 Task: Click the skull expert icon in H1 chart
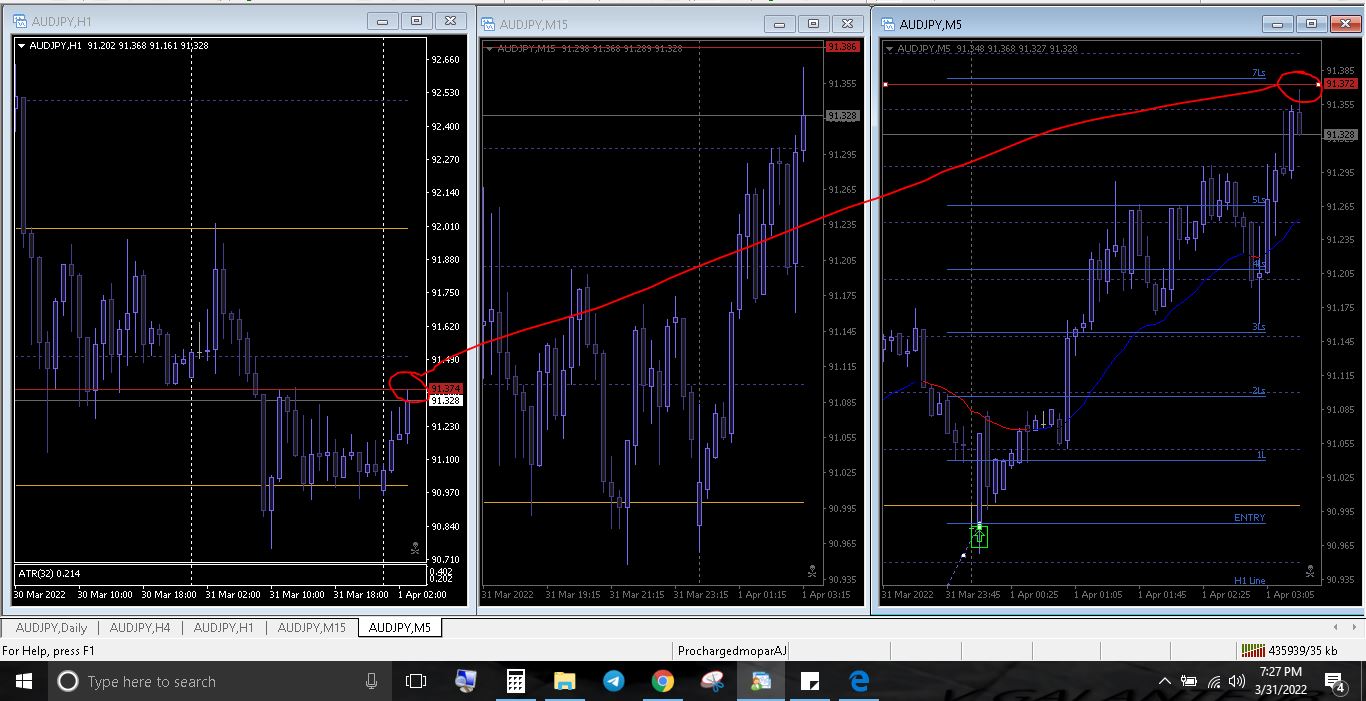(415, 548)
